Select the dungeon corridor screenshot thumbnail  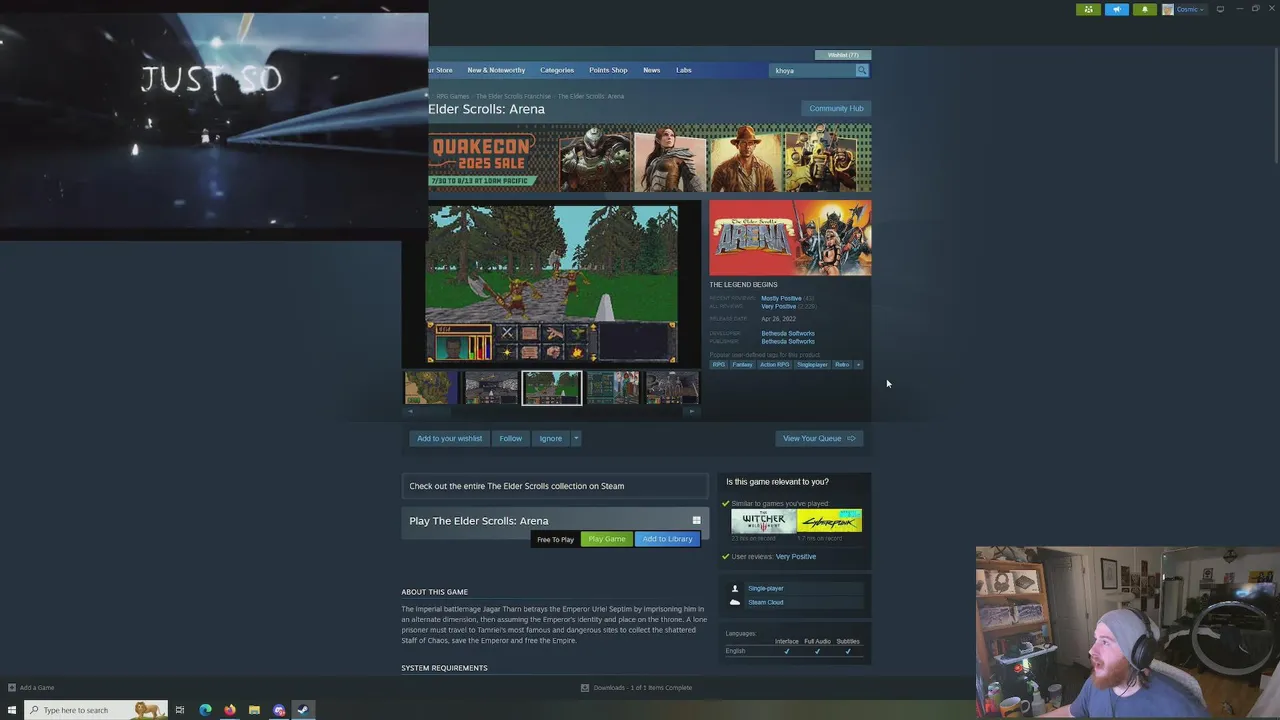[491, 388]
